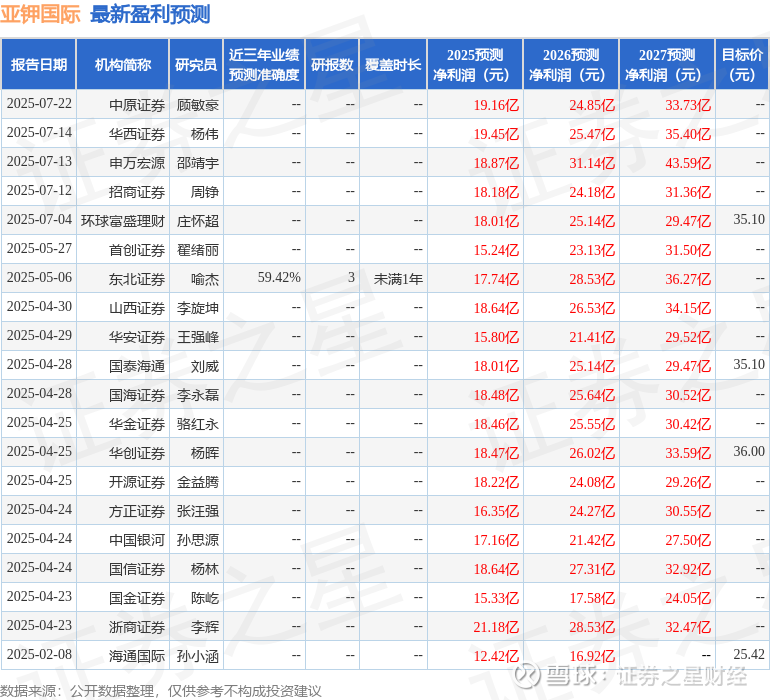This screenshot has height=700, width=770.
Task: Click the date 2025-02-08
Action: 39,654
